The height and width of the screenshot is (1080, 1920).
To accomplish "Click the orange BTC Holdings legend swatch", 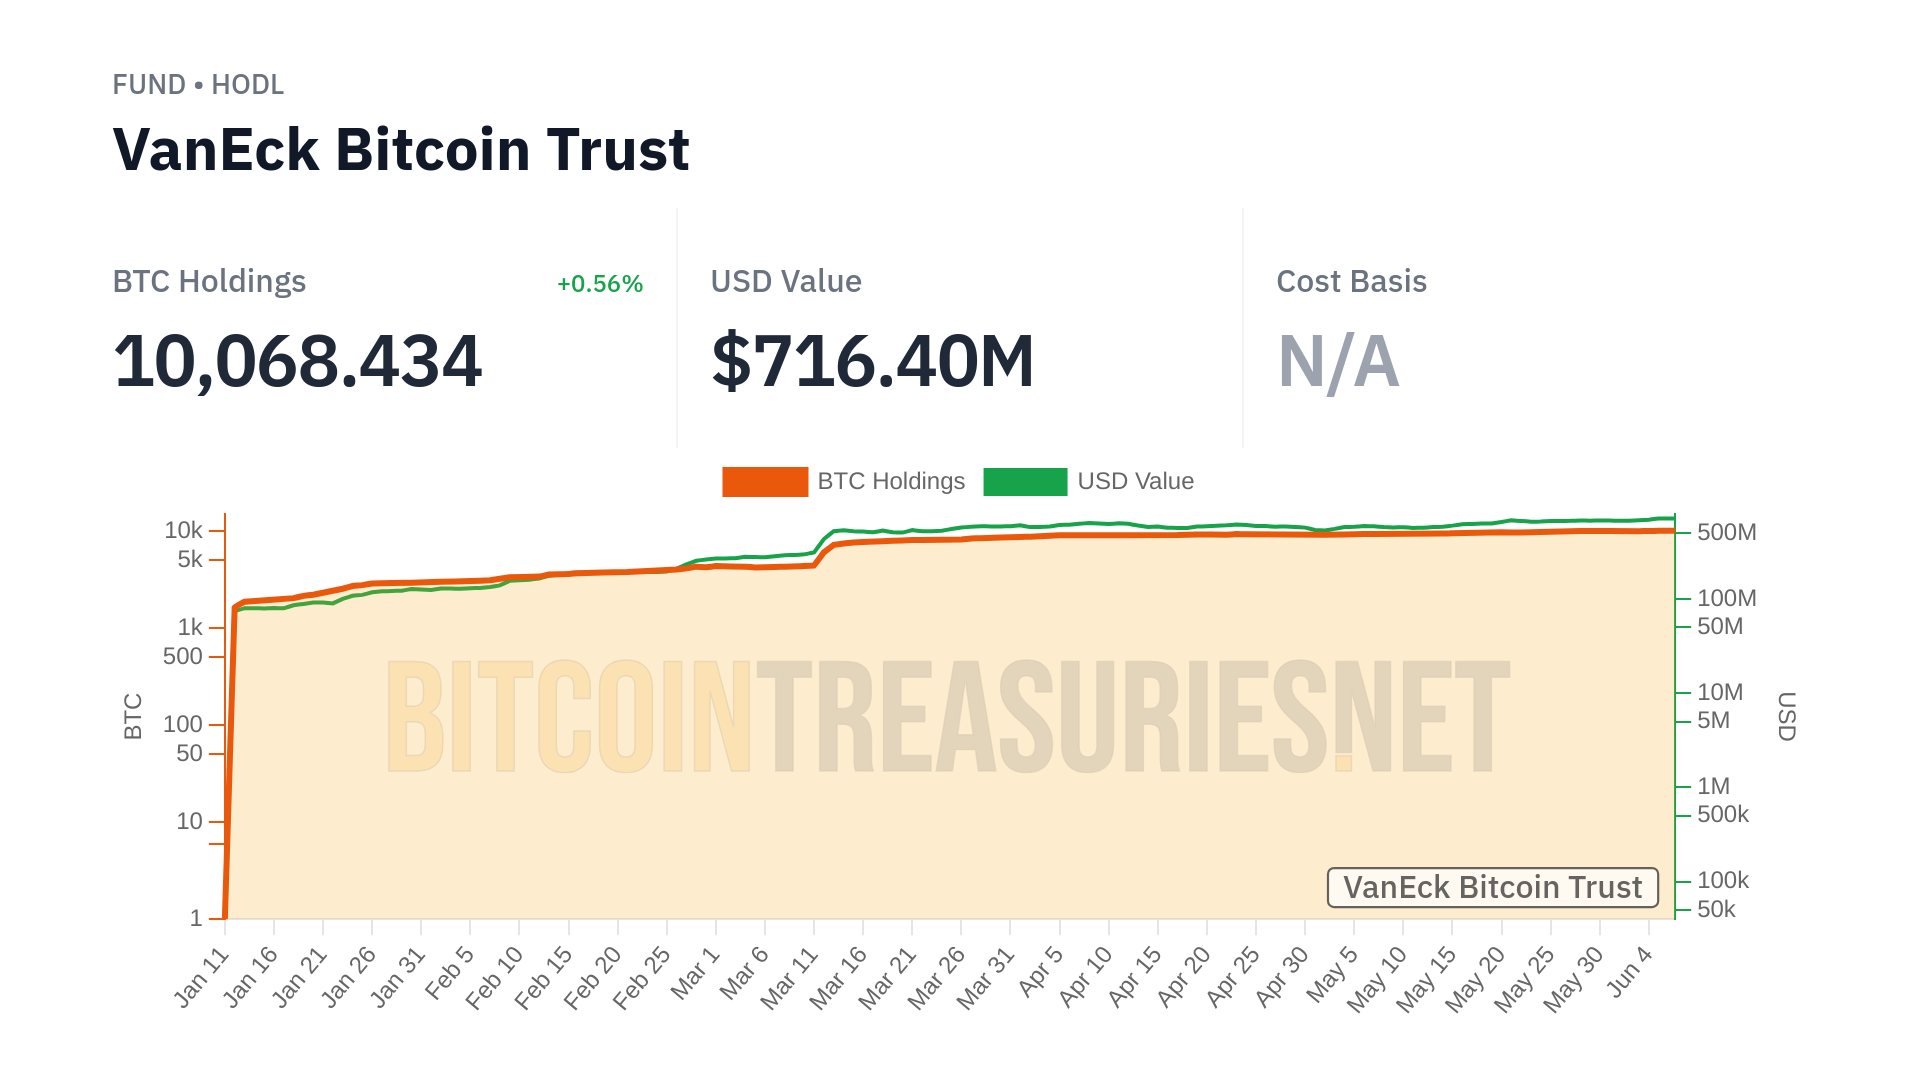I will coord(765,482).
